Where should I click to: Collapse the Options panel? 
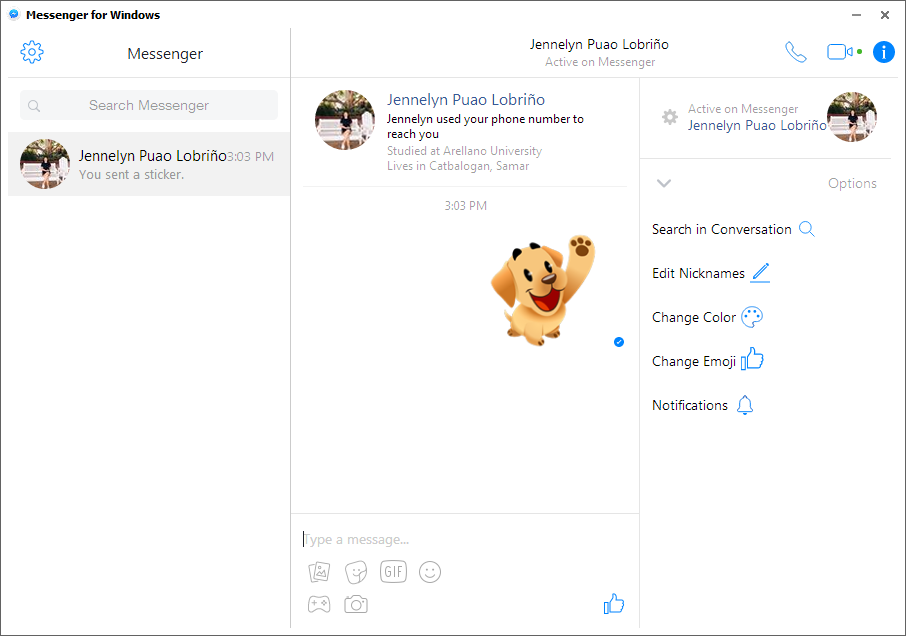click(x=664, y=183)
